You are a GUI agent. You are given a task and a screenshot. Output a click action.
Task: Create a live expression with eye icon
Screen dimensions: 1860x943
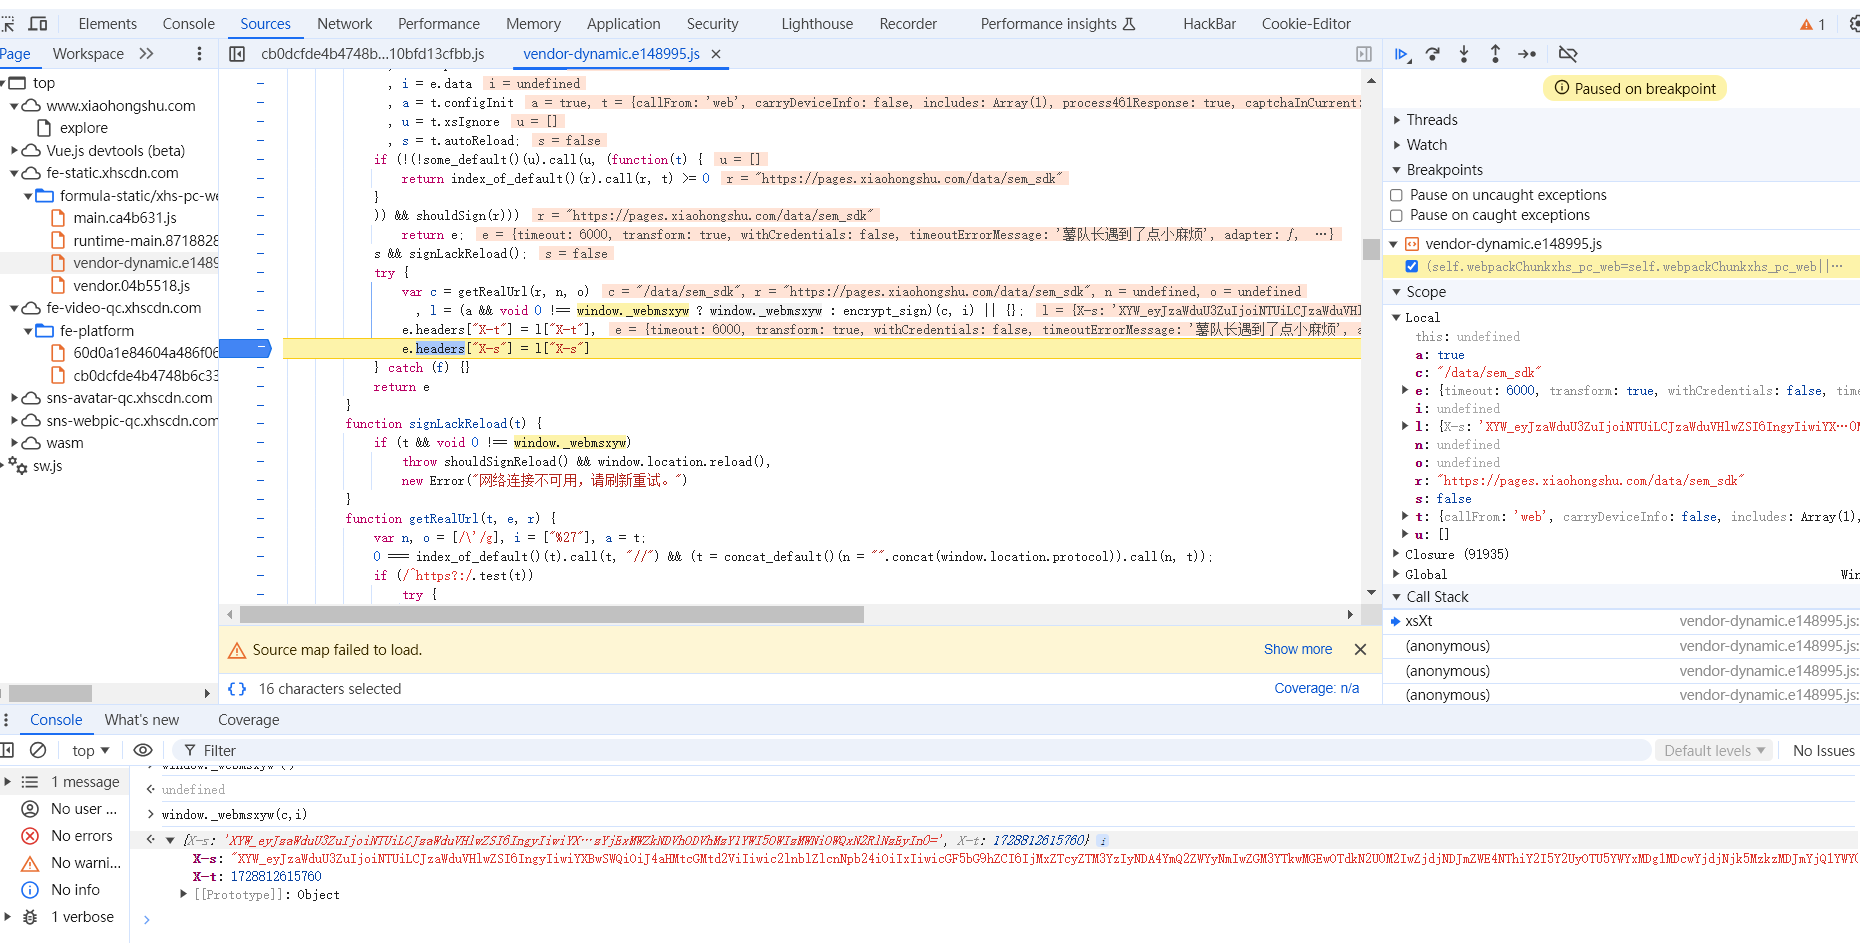click(143, 750)
